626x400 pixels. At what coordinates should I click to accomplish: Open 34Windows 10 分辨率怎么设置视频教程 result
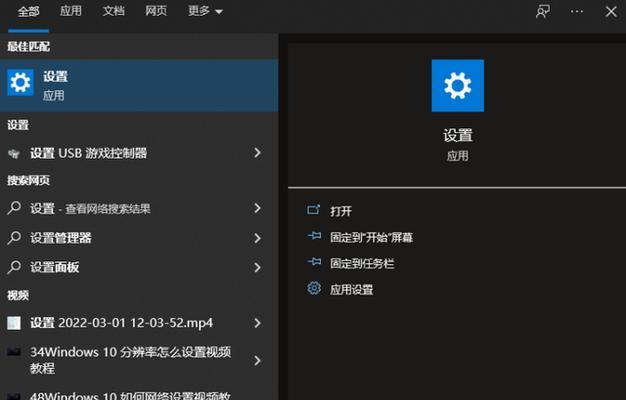[x=139, y=360]
